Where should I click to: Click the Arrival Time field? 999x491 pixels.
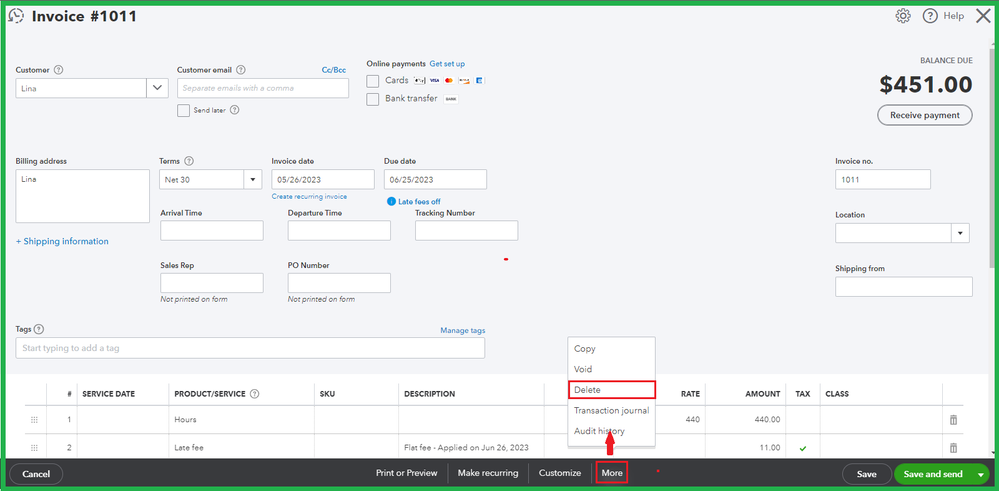pos(212,231)
